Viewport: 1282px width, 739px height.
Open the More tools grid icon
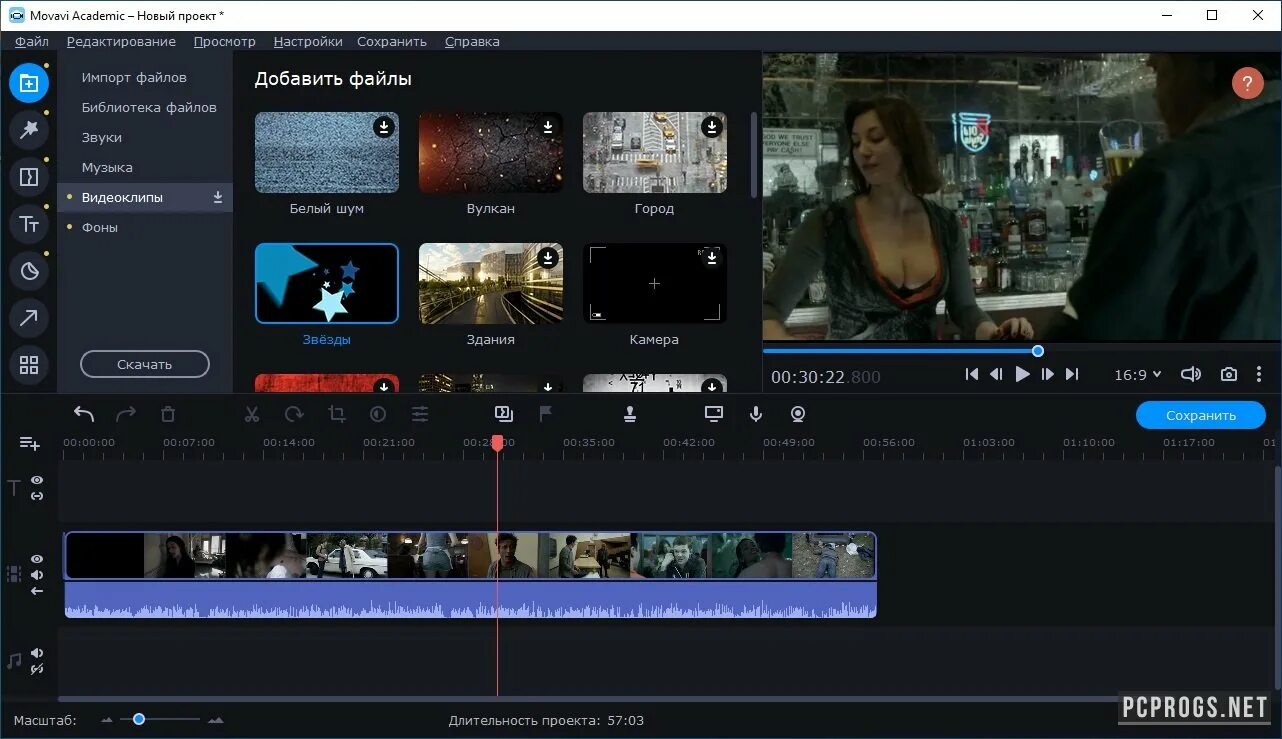coord(29,365)
